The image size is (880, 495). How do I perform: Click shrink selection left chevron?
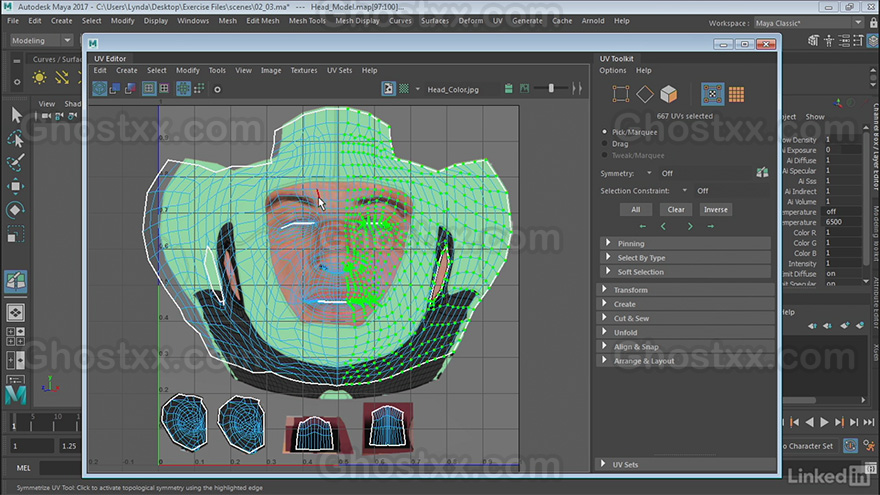(663, 226)
